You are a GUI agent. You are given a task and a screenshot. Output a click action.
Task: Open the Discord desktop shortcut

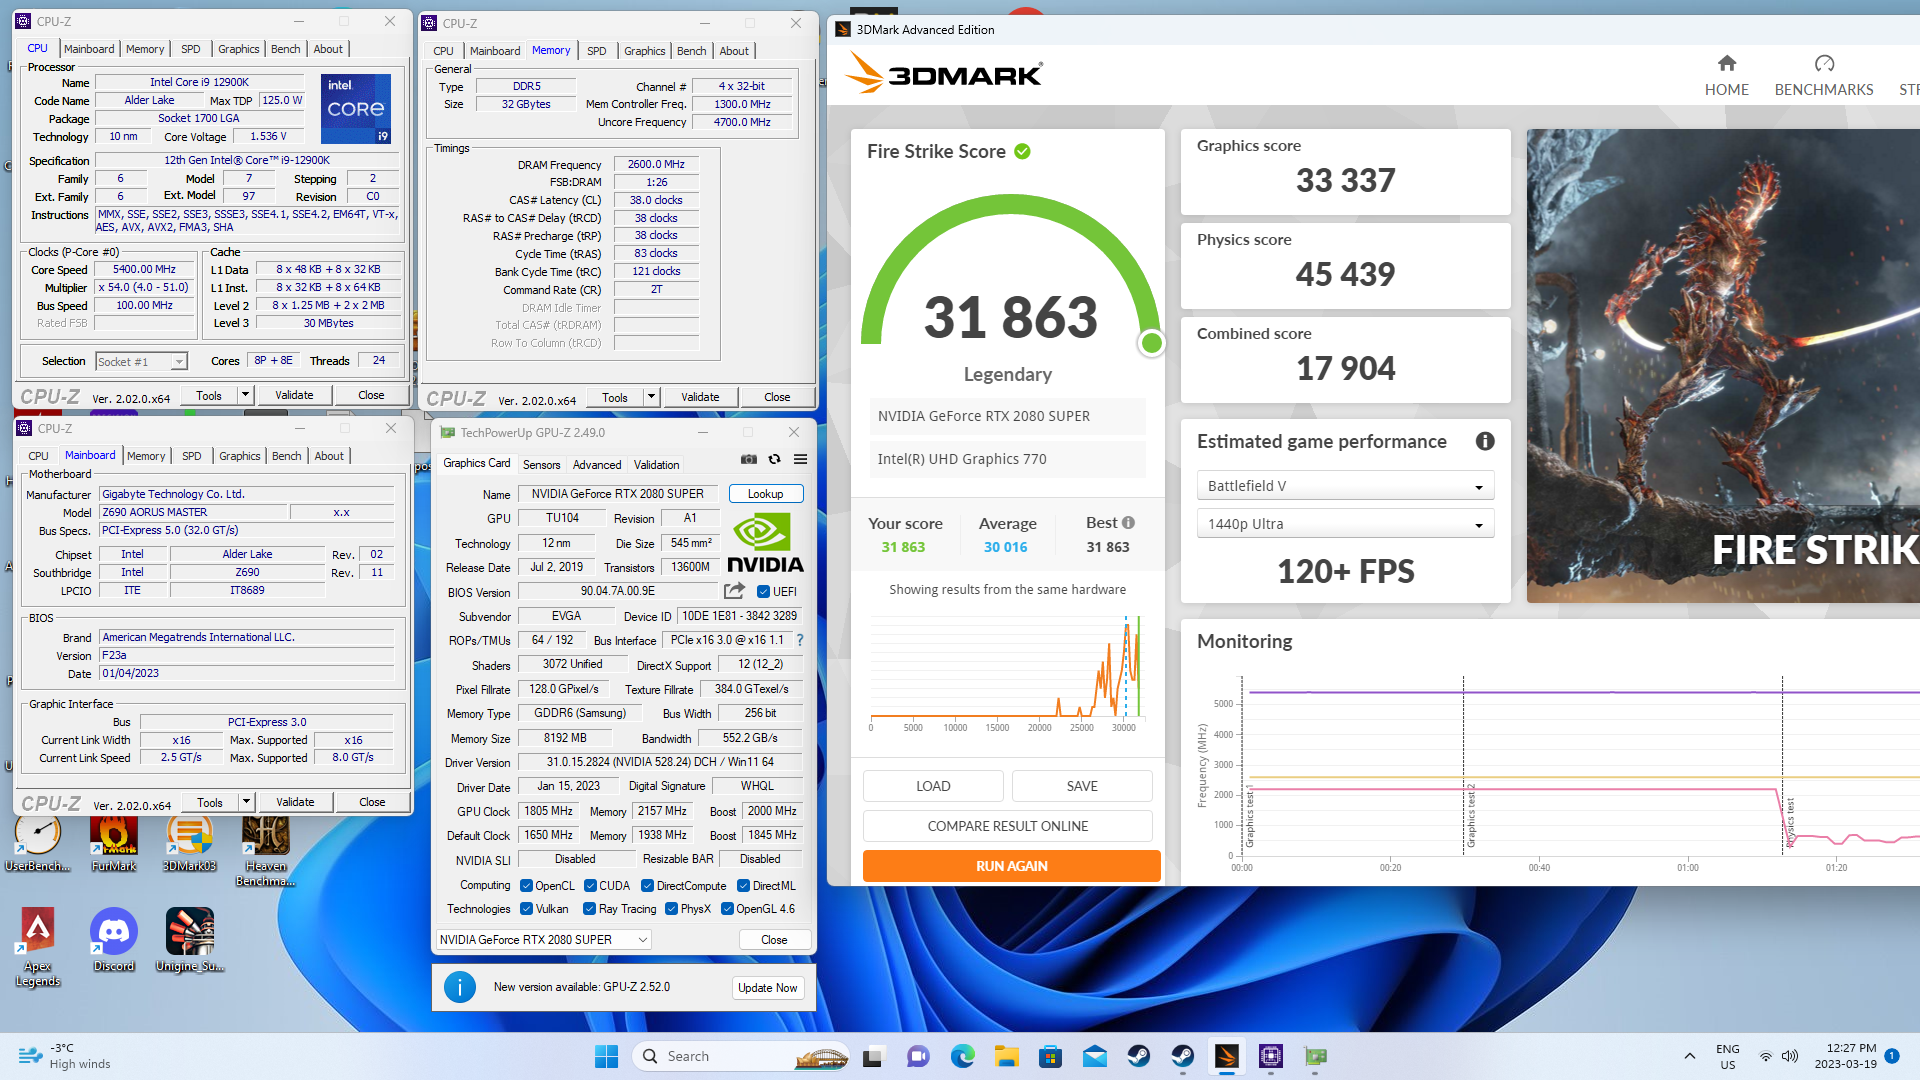(x=114, y=940)
